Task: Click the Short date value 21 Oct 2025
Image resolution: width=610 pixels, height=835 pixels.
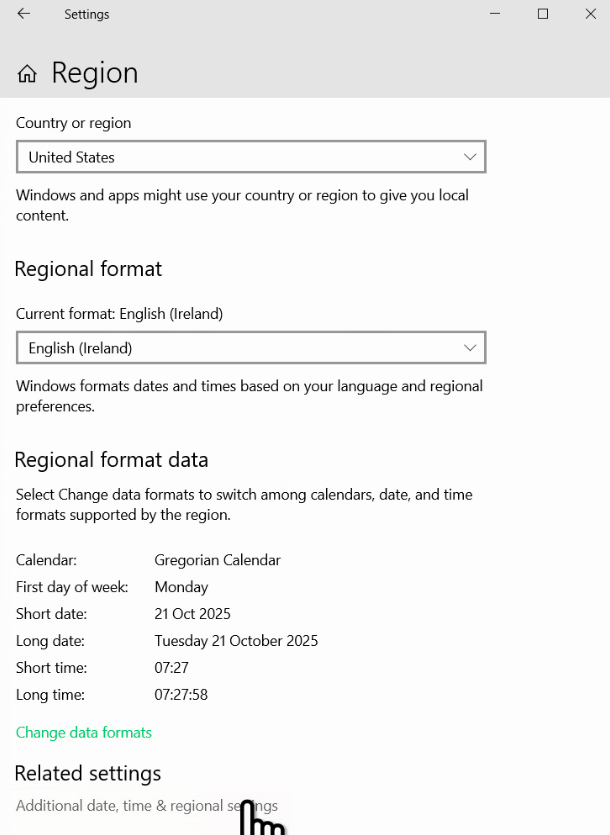Action: tap(192, 613)
